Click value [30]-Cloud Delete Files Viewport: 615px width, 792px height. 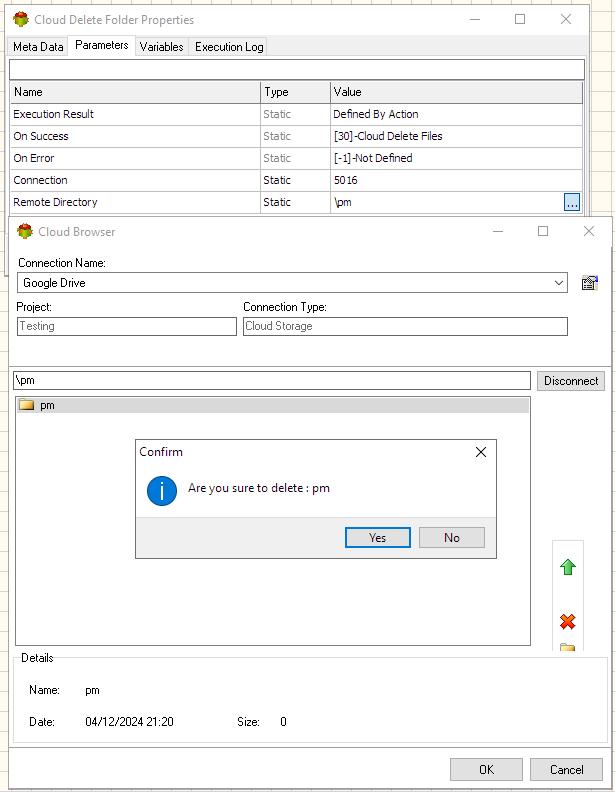click(x=388, y=136)
